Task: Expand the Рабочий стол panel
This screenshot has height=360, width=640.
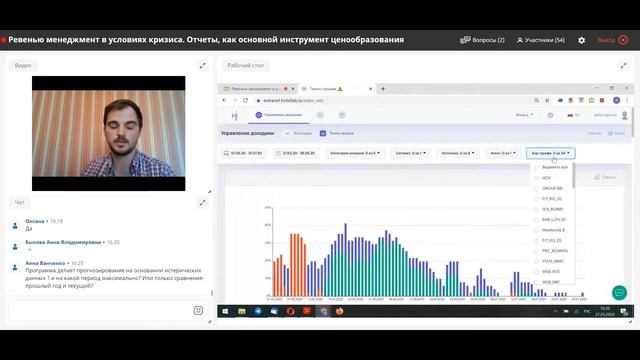Action: [623, 65]
